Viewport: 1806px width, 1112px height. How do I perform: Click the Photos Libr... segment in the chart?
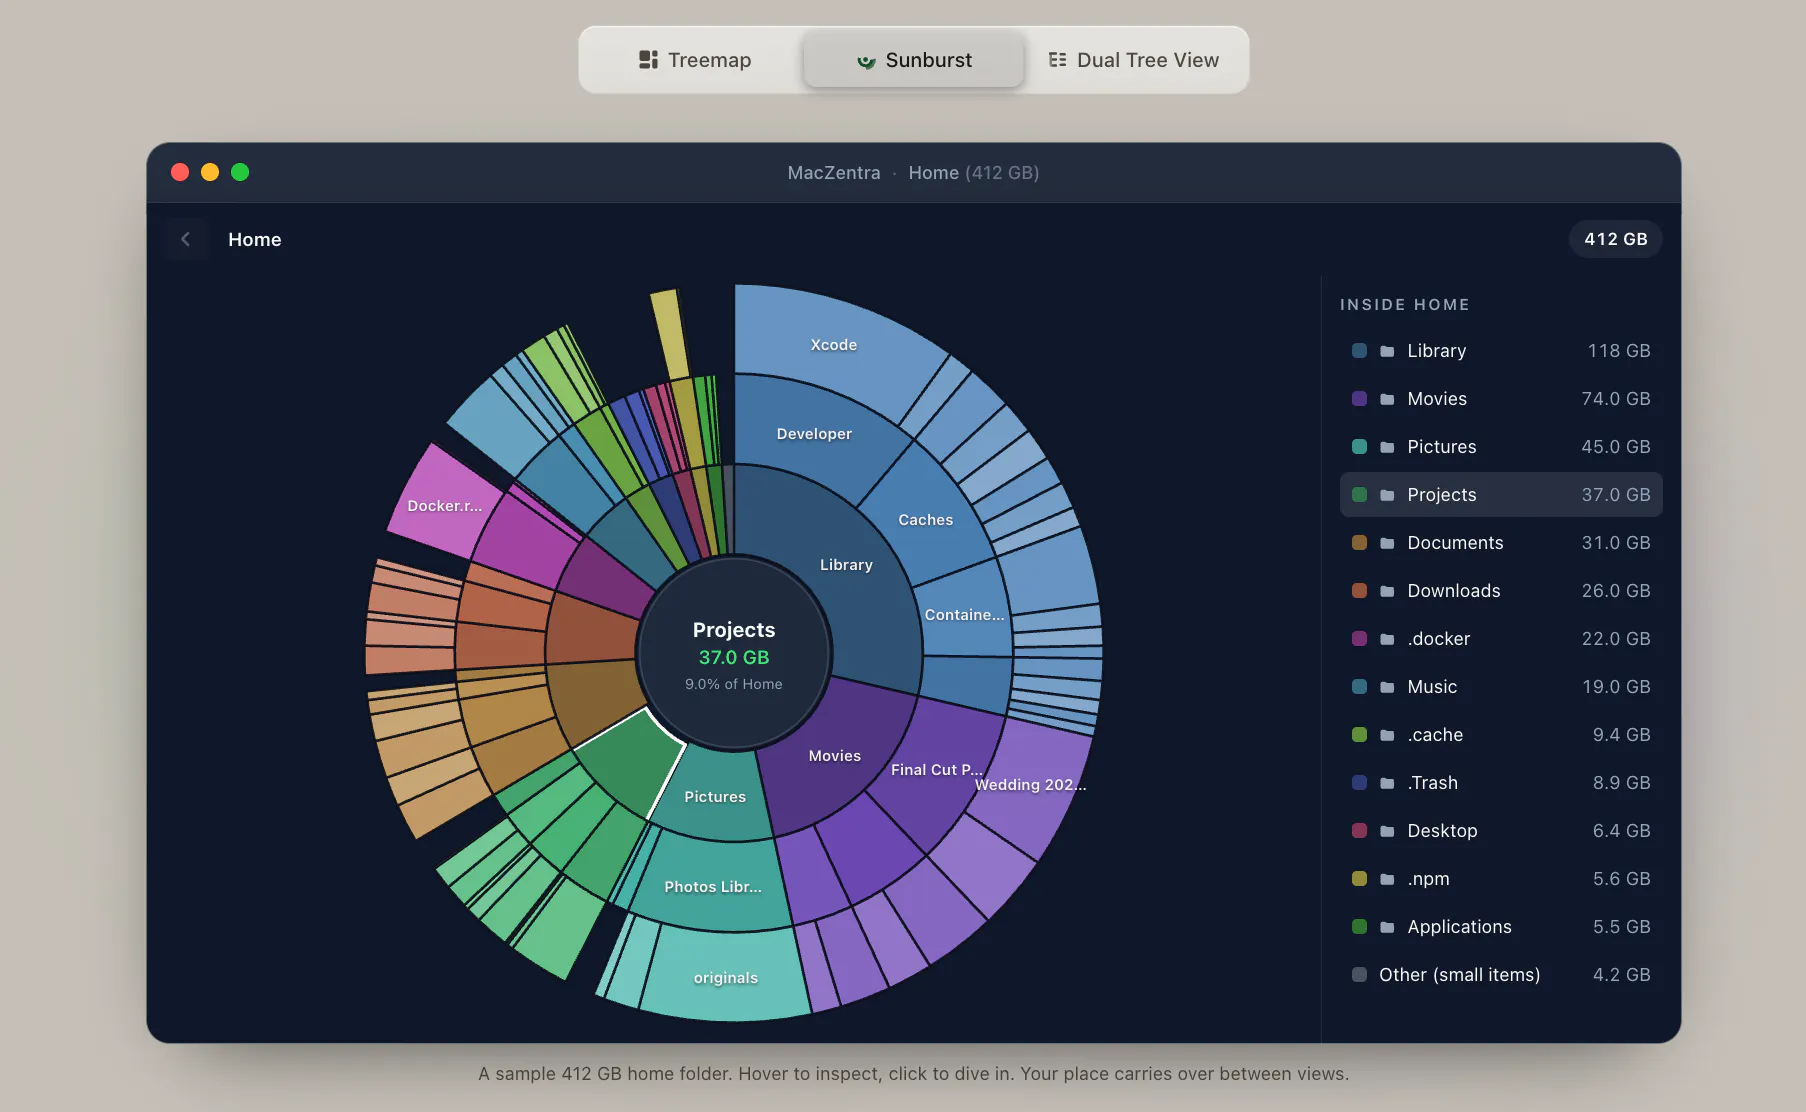712,887
